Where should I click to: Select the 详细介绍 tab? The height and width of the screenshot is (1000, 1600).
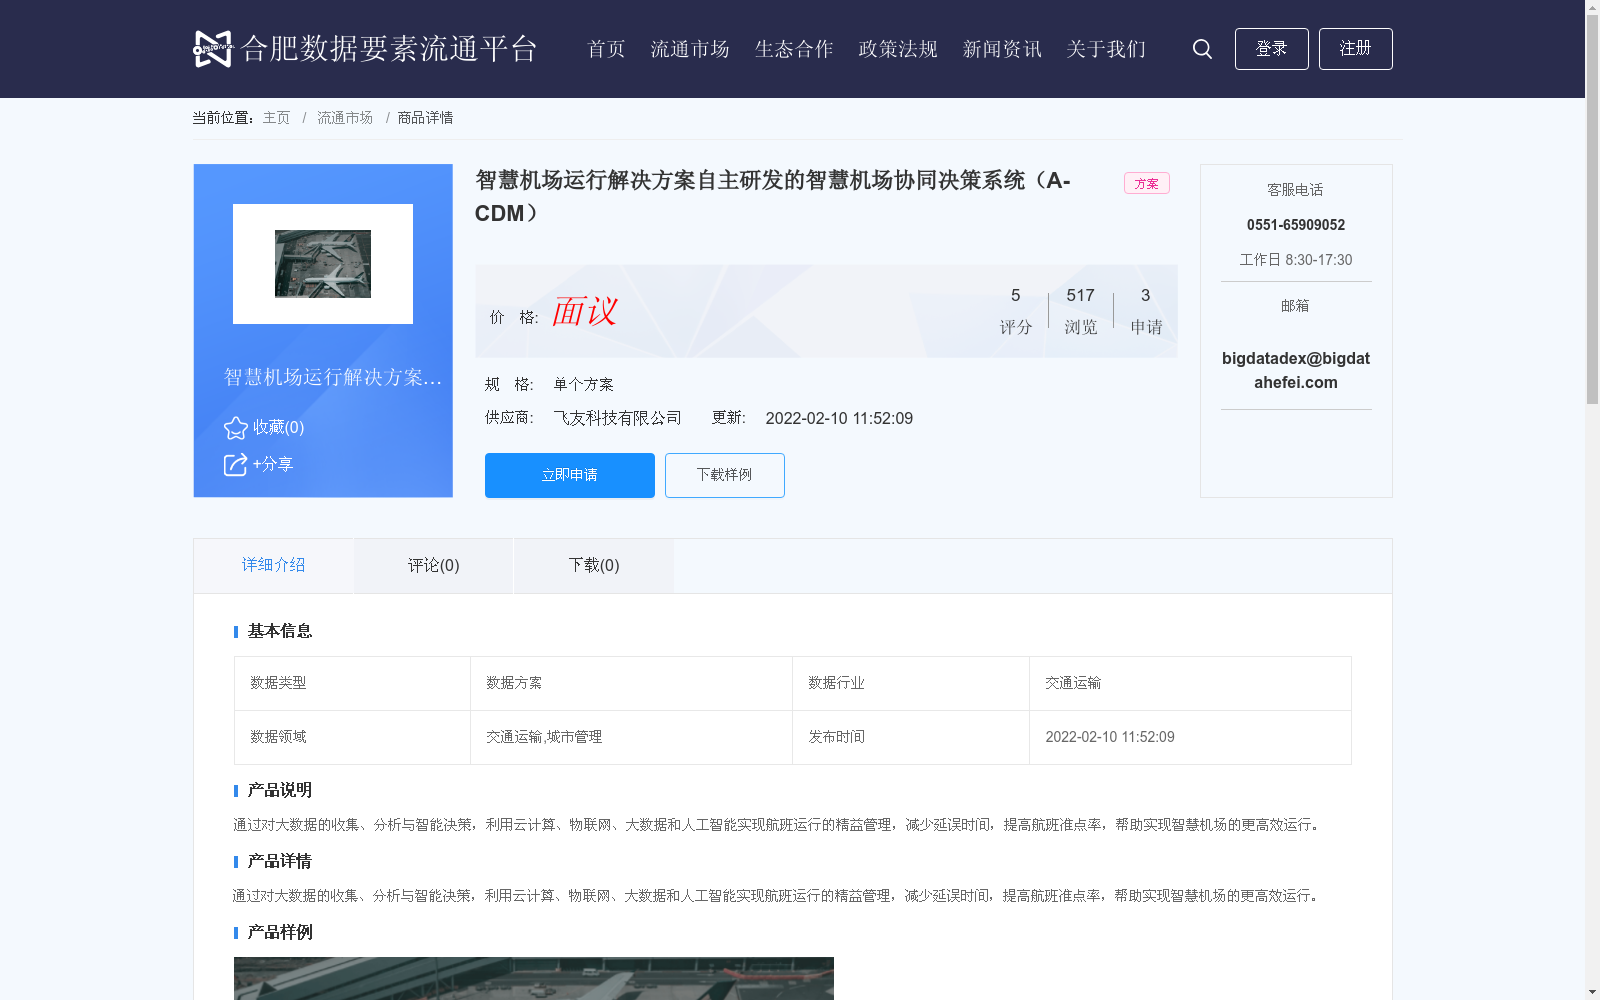tap(273, 565)
